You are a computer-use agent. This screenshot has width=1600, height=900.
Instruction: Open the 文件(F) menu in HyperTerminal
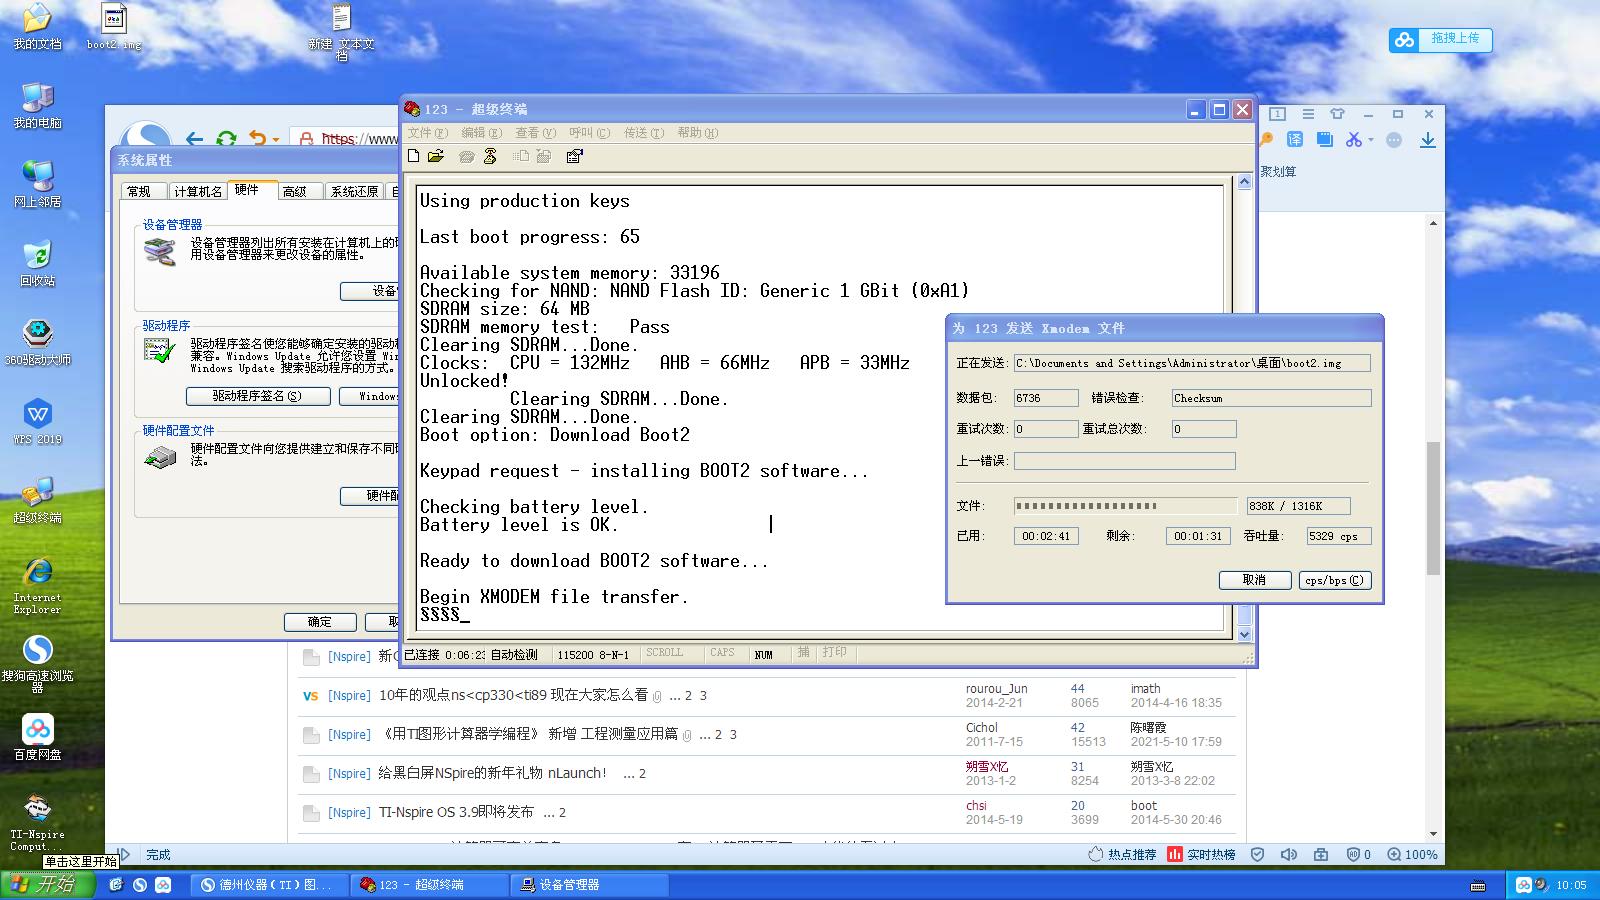(427, 133)
